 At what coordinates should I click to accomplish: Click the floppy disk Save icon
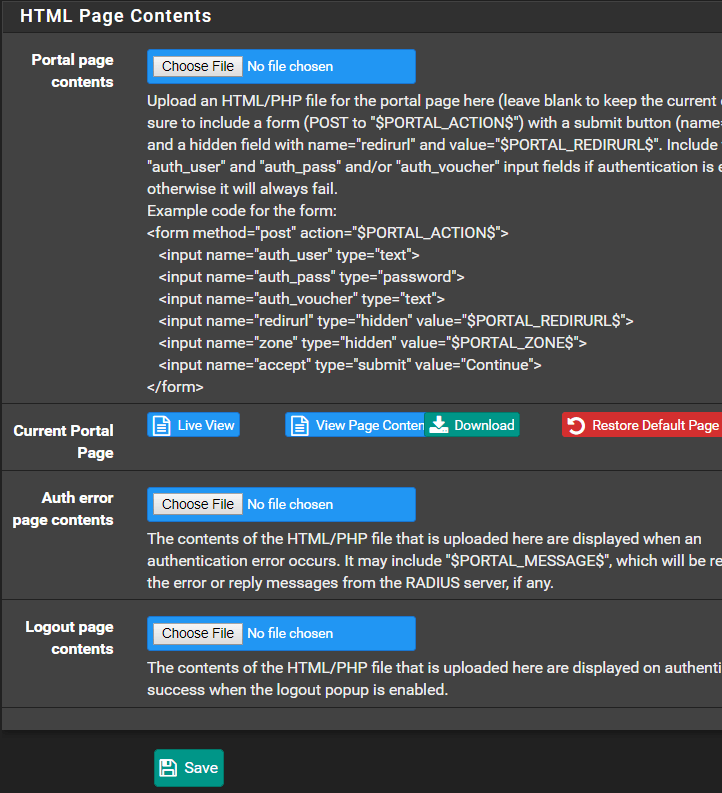[x=169, y=768]
